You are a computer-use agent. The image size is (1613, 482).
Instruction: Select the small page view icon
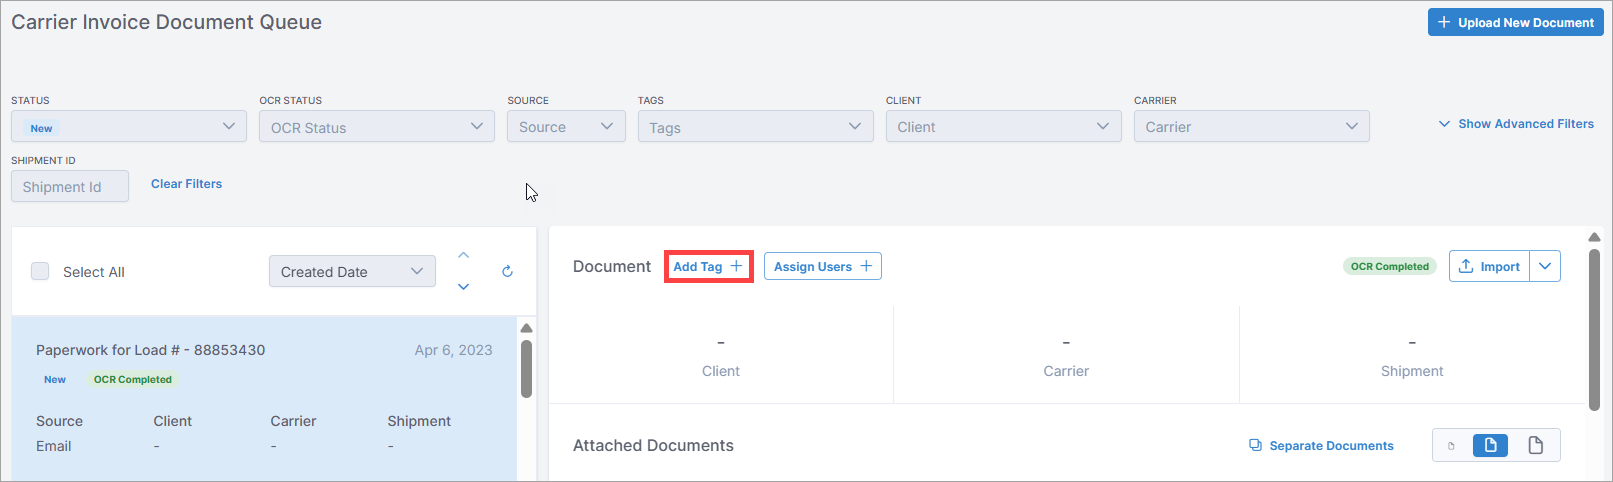pyautogui.click(x=1452, y=446)
